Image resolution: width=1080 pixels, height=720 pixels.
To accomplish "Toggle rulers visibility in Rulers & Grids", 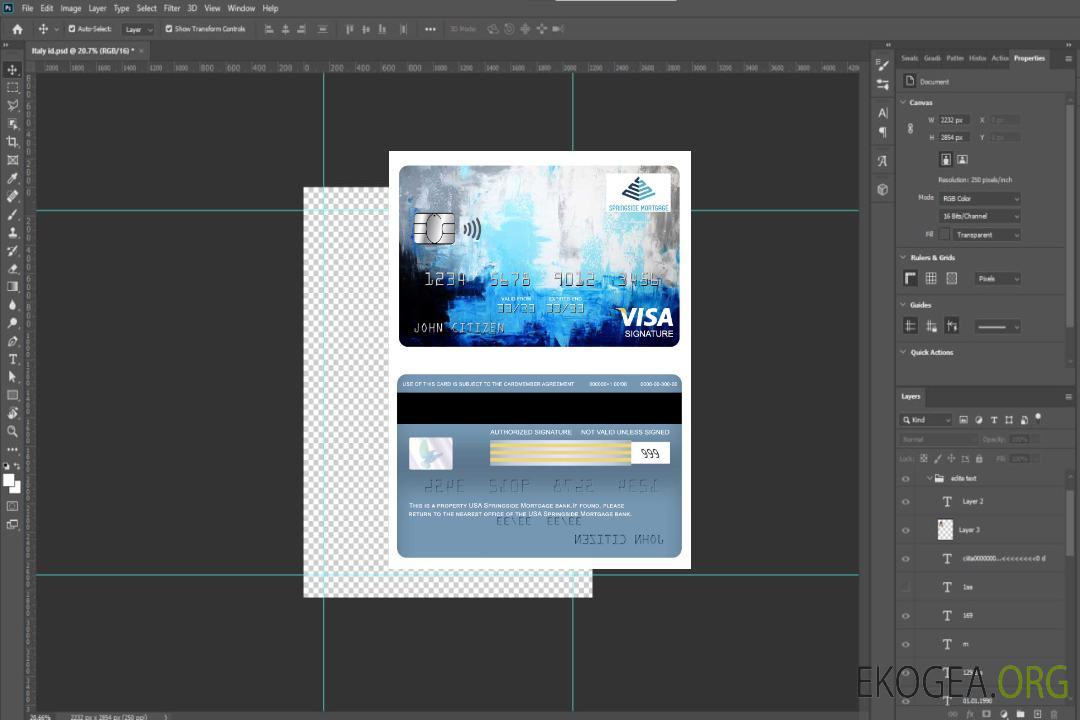I will click(910, 278).
